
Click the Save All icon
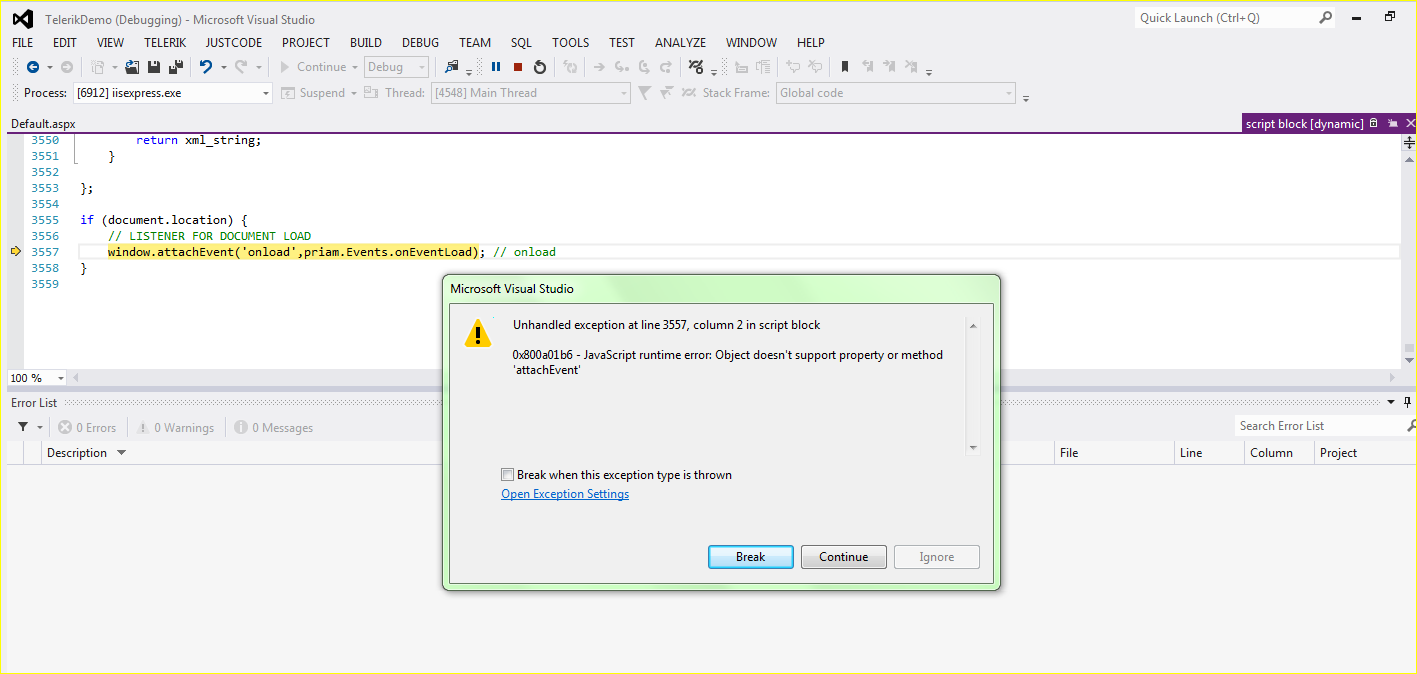point(176,67)
